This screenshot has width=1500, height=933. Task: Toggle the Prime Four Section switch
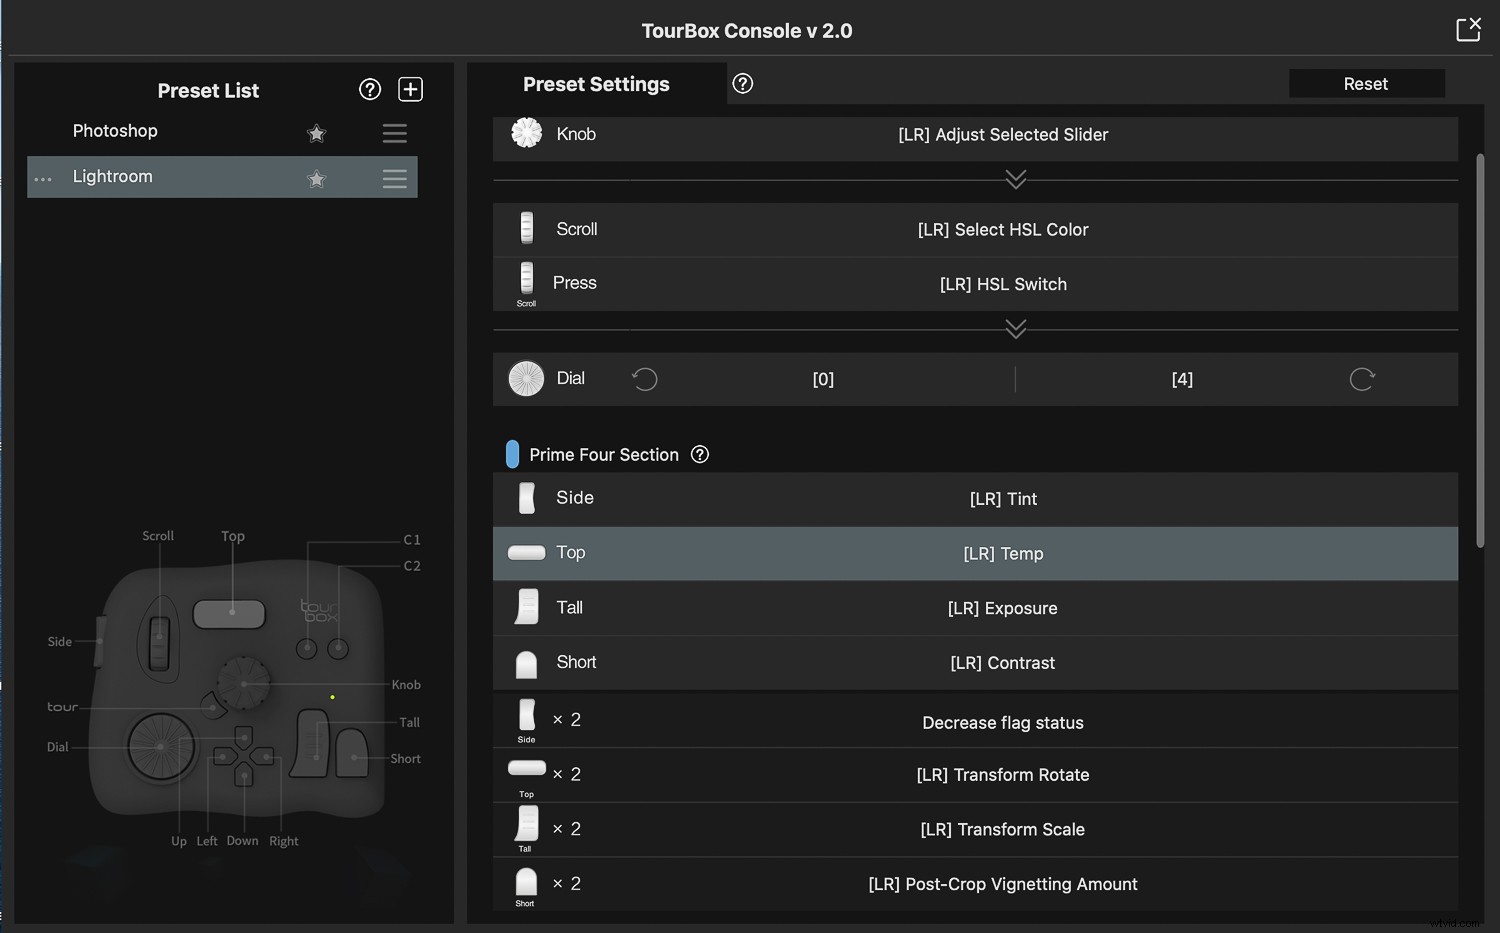[512, 453]
